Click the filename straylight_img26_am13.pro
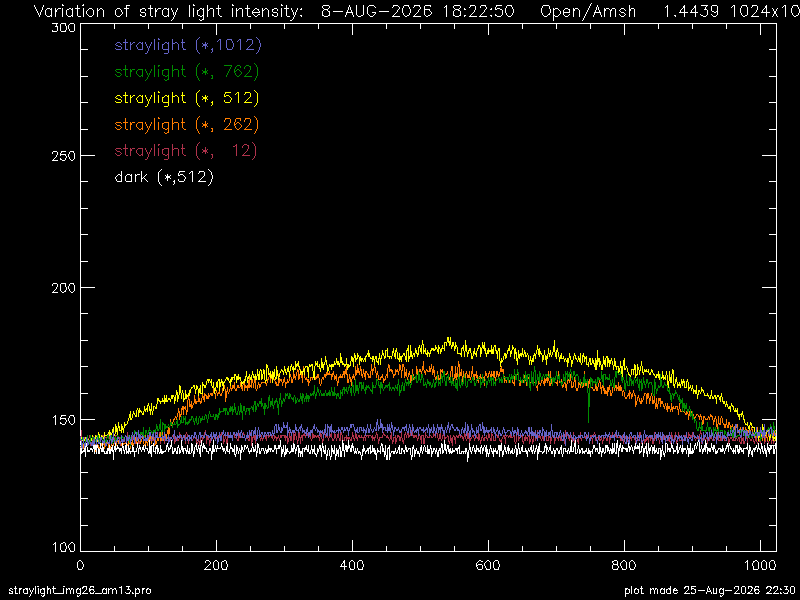The width and height of the screenshot is (800, 600). 80,591
